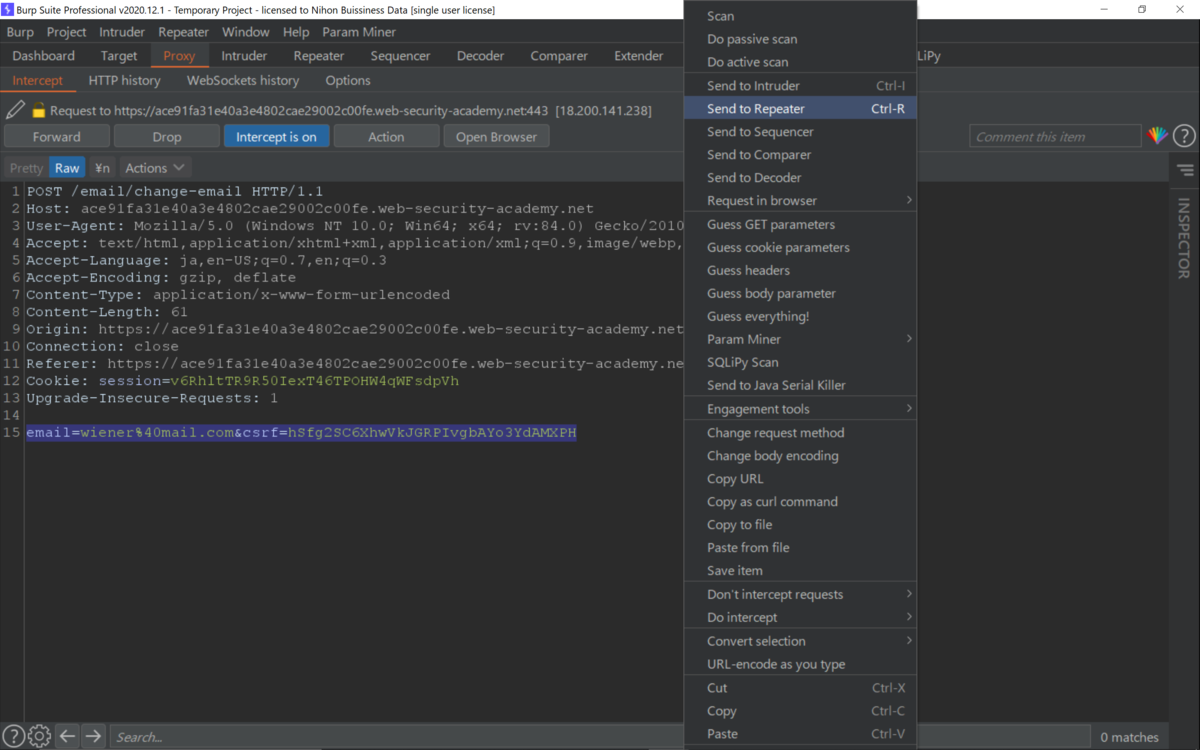
Task: Select Do active scan
Action: (x=800, y=62)
